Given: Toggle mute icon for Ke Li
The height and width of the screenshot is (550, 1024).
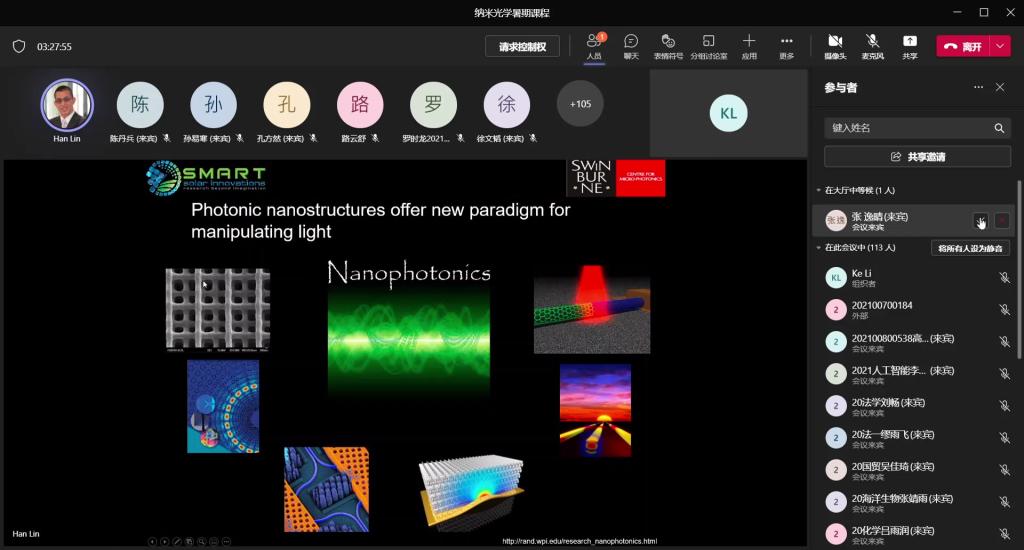Looking at the screenshot, I should click(1004, 278).
